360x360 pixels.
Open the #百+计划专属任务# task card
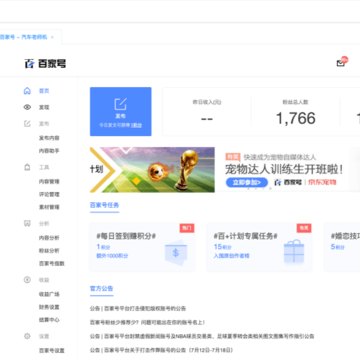tap(259, 247)
